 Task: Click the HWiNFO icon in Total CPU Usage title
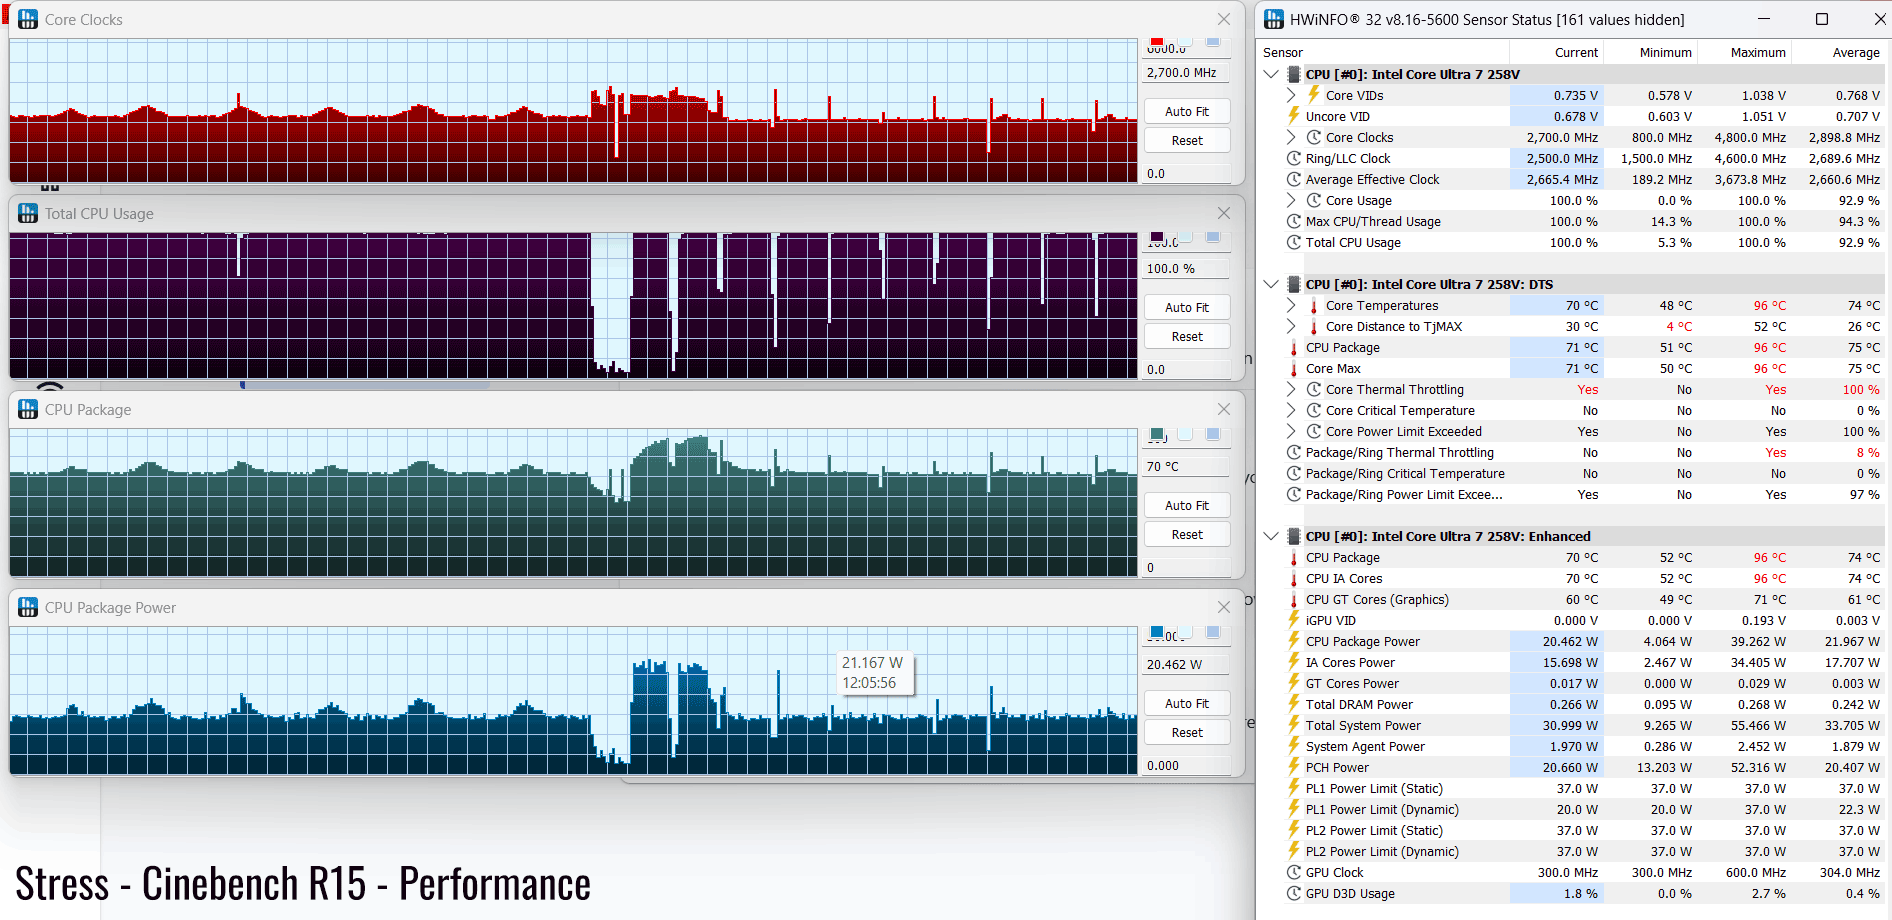28,213
